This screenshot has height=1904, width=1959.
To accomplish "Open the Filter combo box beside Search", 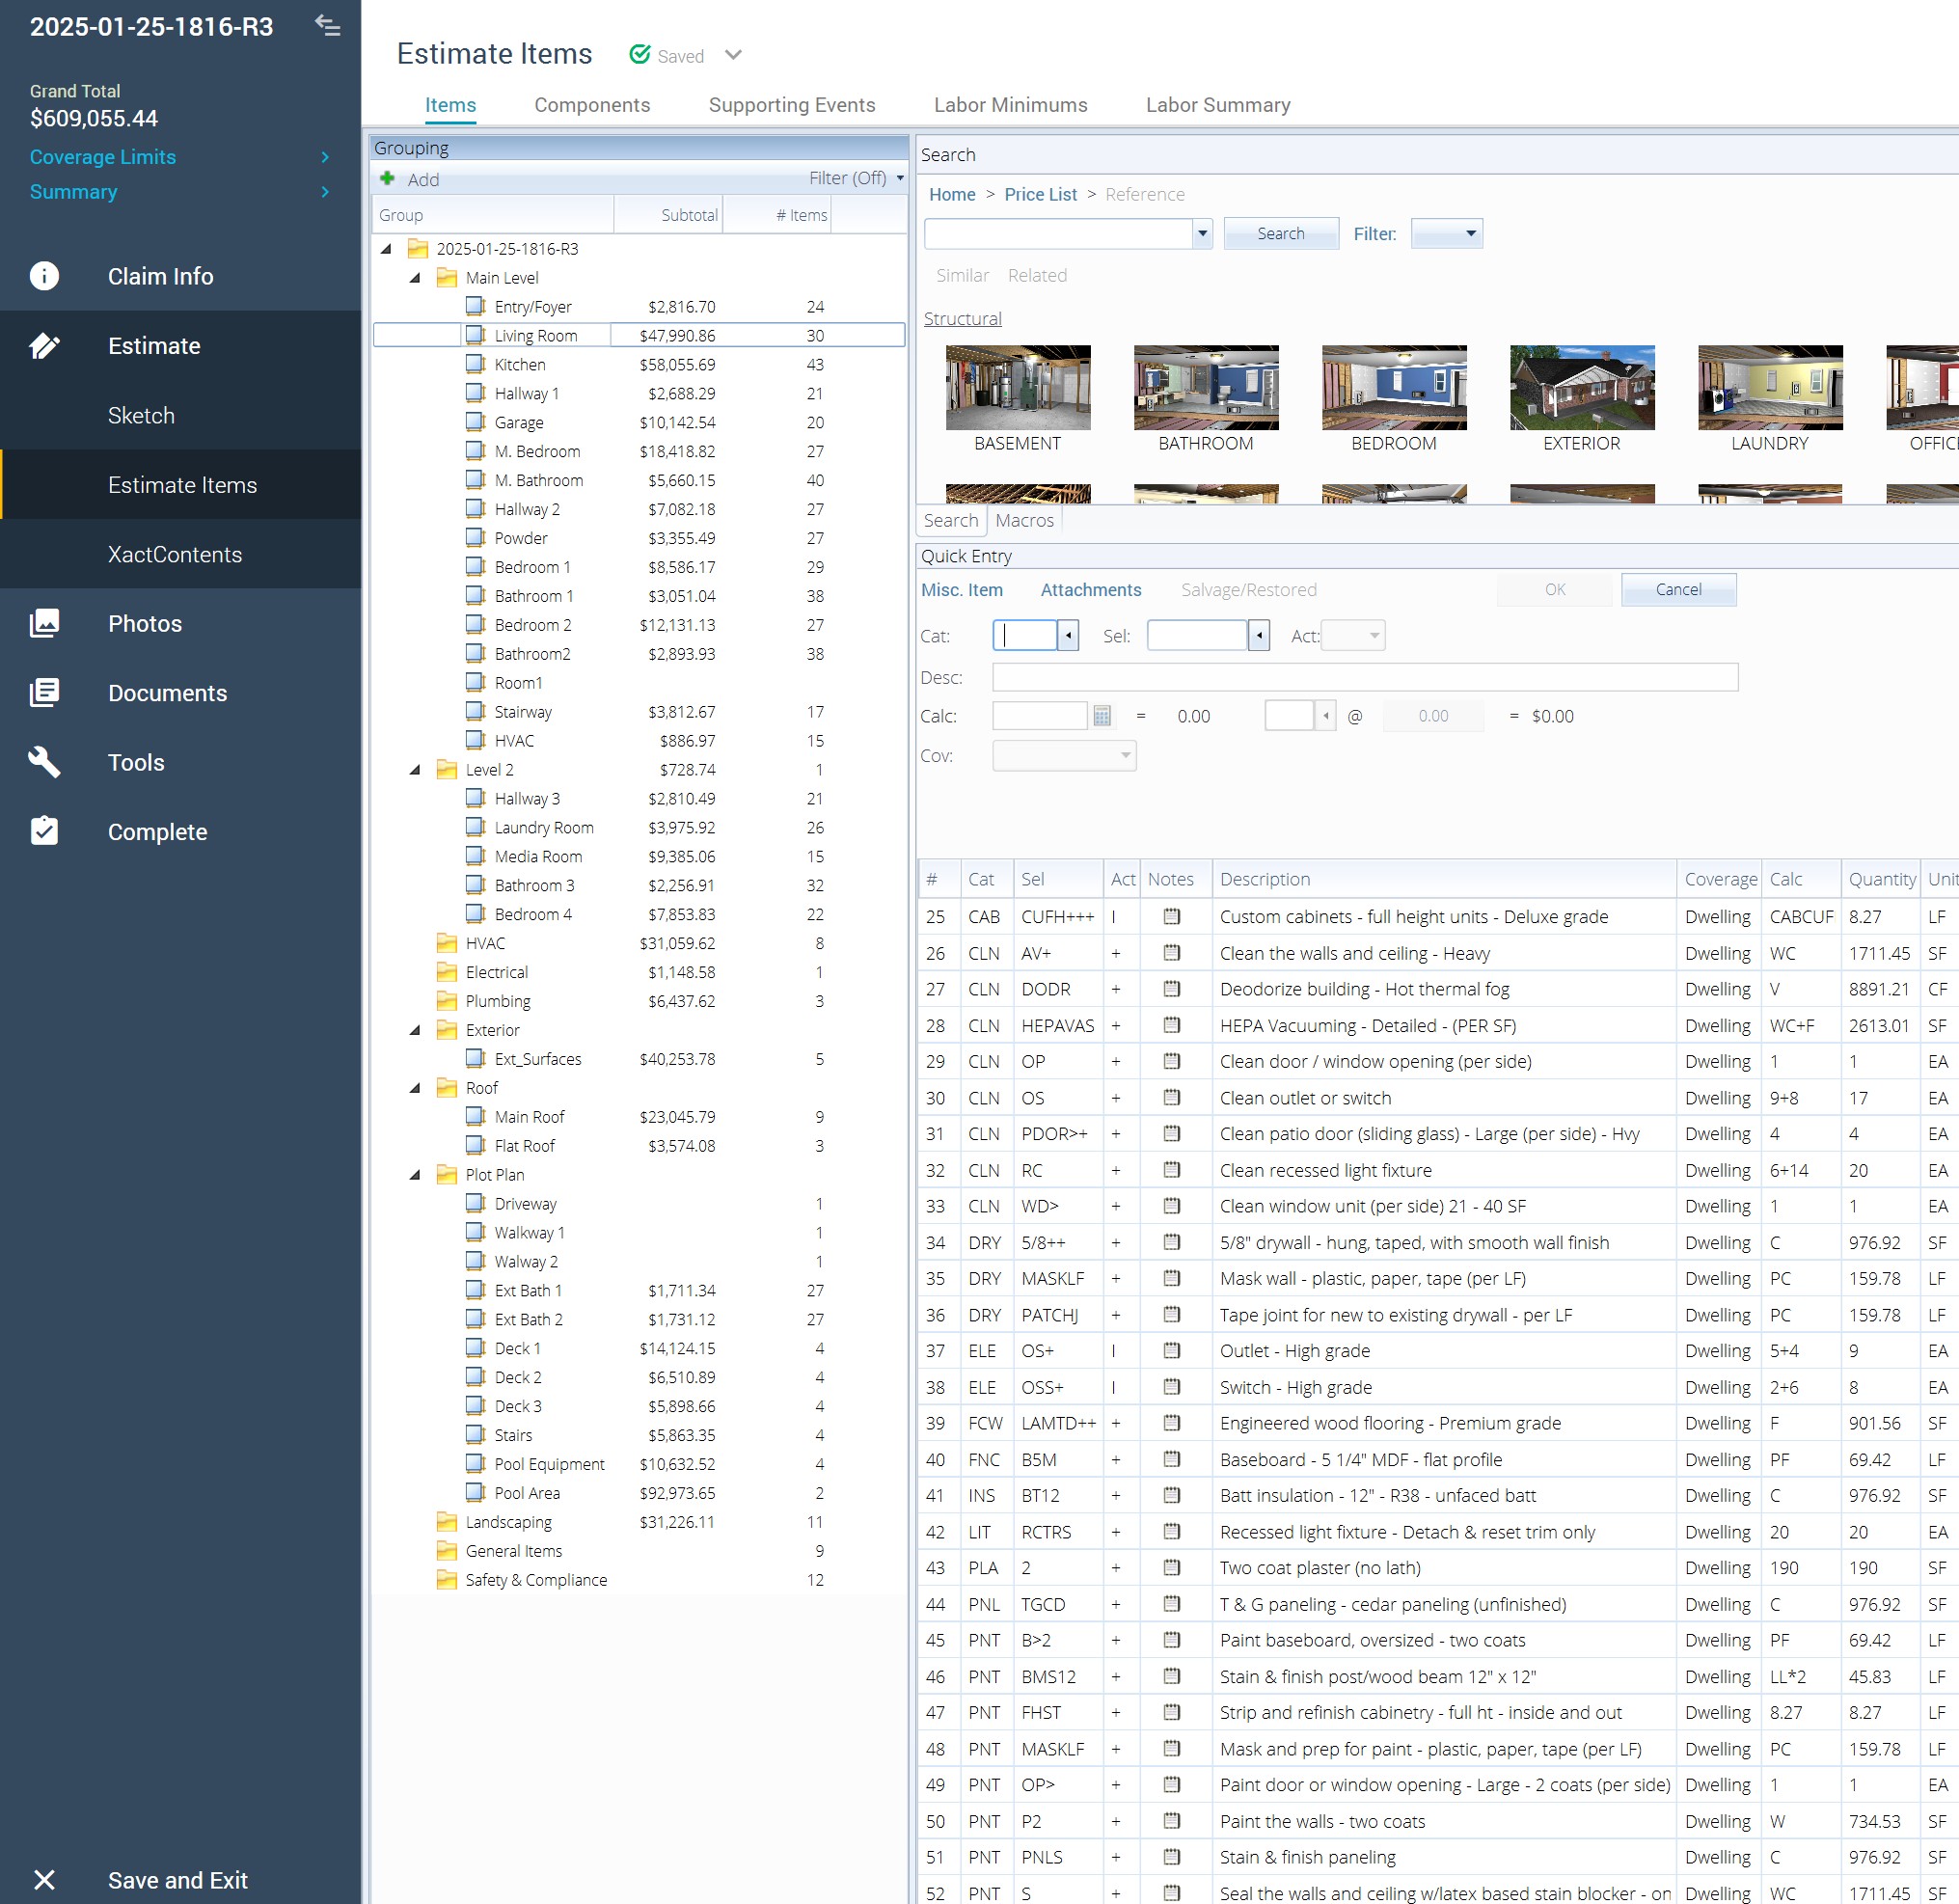I will (1446, 234).
